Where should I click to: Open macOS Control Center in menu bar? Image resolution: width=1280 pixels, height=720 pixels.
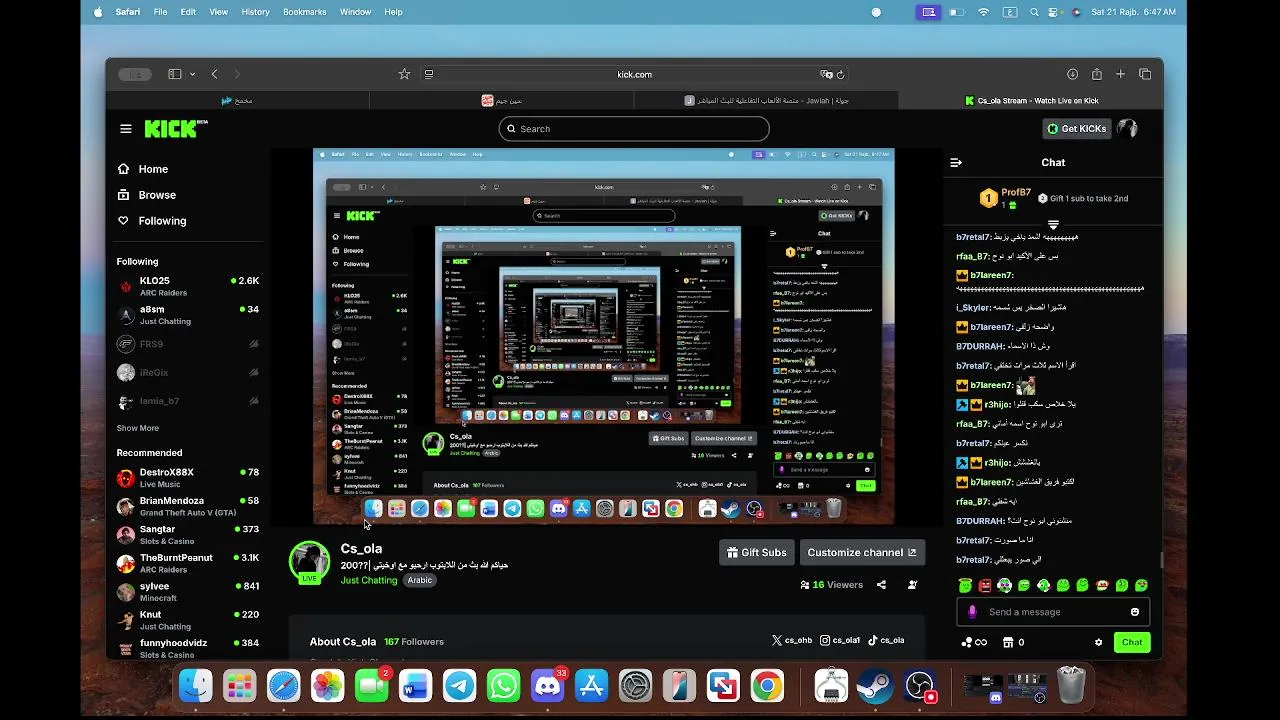click(1054, 12)
